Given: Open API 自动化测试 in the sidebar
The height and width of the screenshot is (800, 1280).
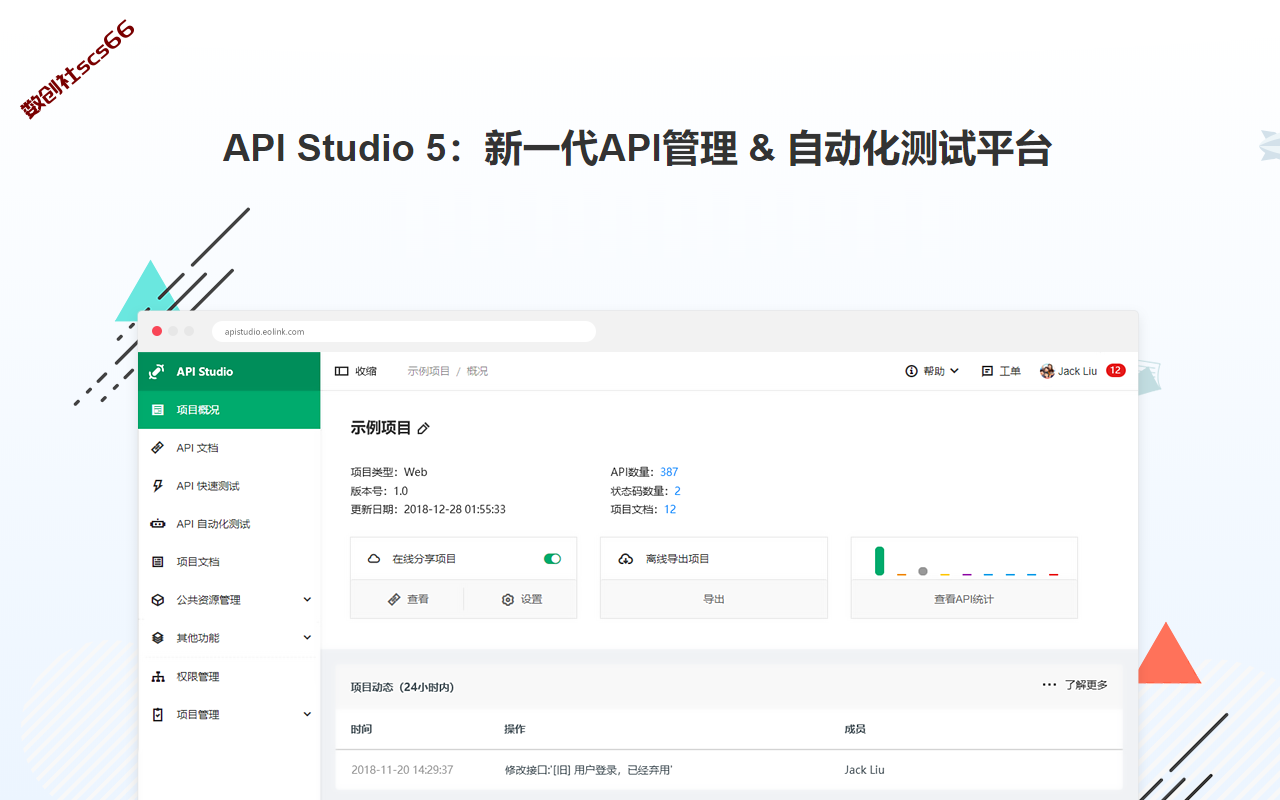Looking at the screenshot, I should pos(229,524).
